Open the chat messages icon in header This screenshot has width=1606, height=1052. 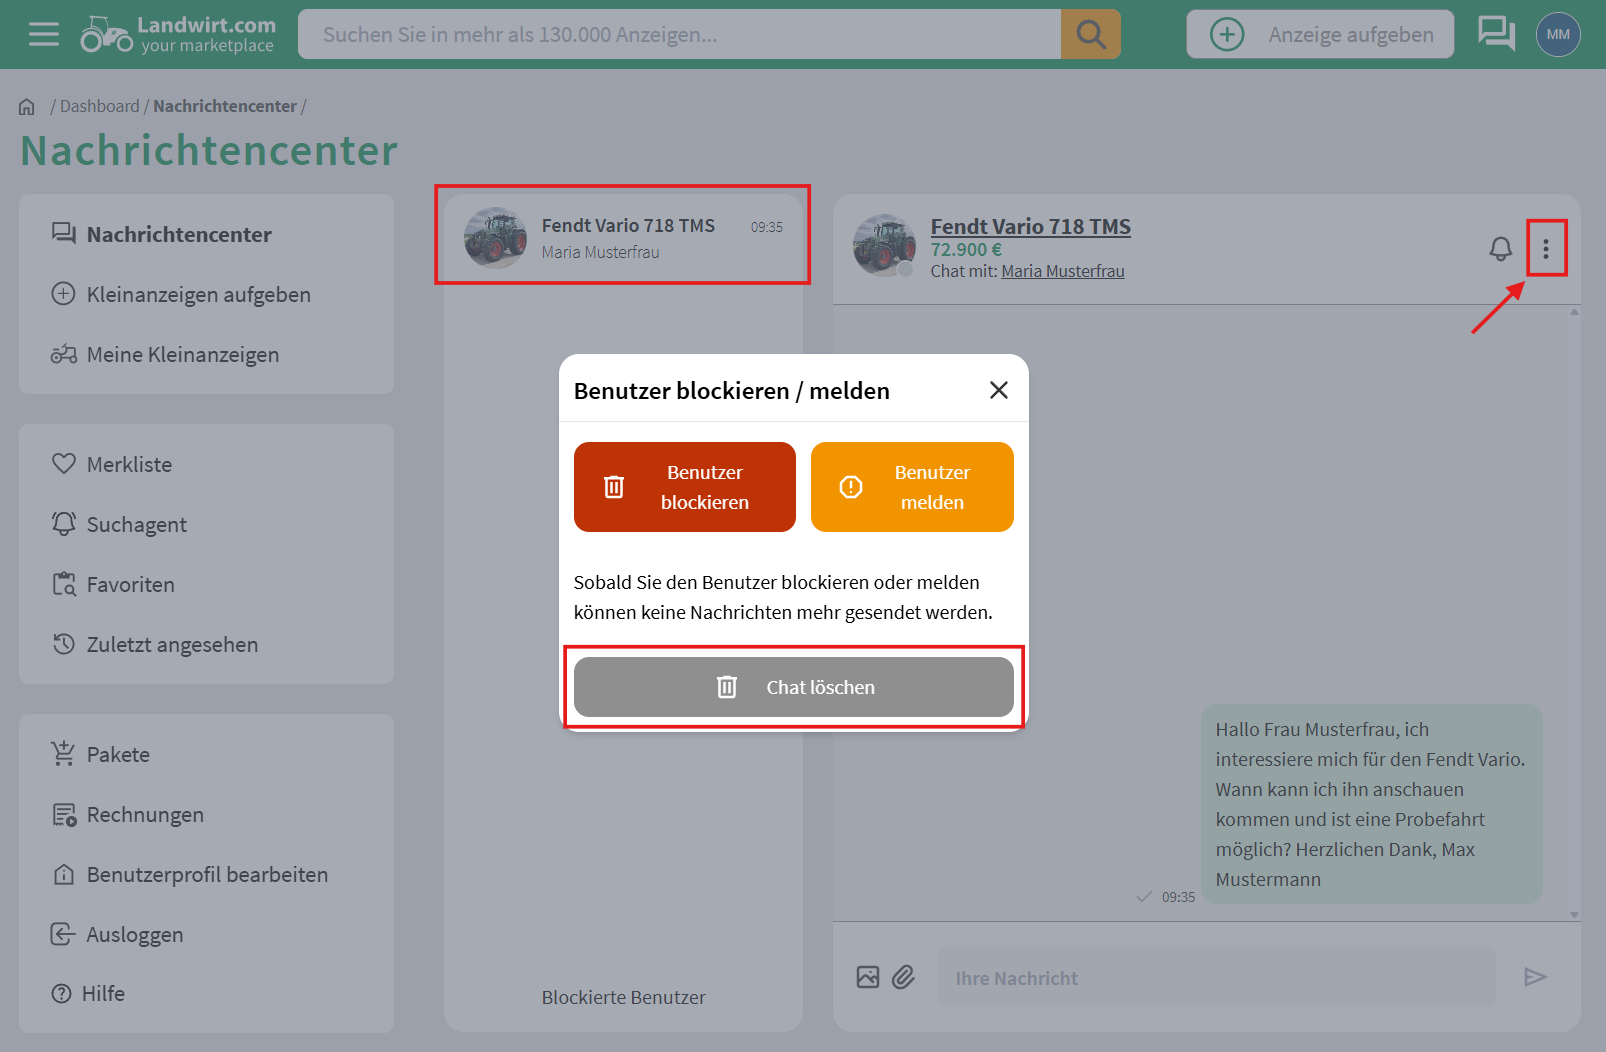[1496, 34]
